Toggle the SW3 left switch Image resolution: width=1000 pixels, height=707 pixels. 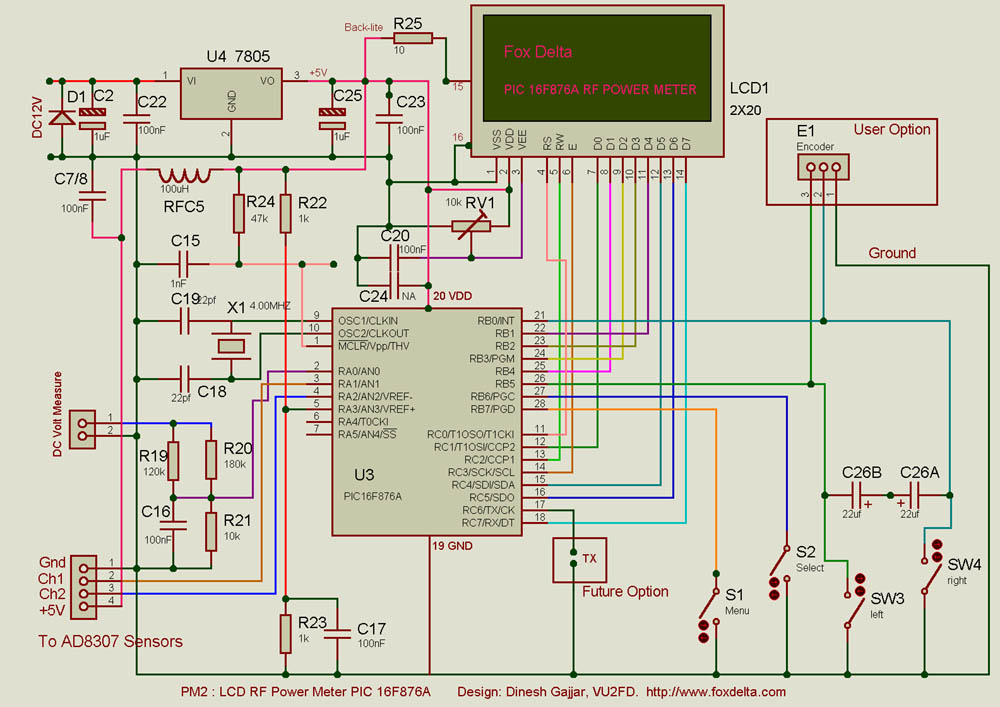pyautogui.click(x=853, y=598)
